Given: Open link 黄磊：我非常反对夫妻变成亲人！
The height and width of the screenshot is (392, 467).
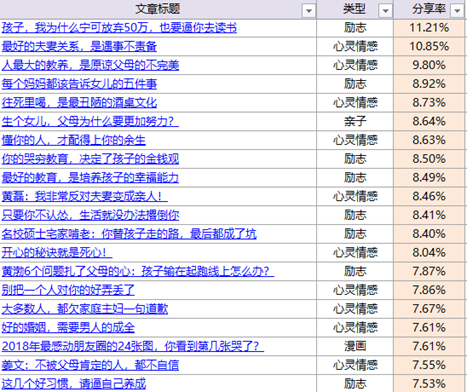Looking at the screenshot, I should coord(85,196).
